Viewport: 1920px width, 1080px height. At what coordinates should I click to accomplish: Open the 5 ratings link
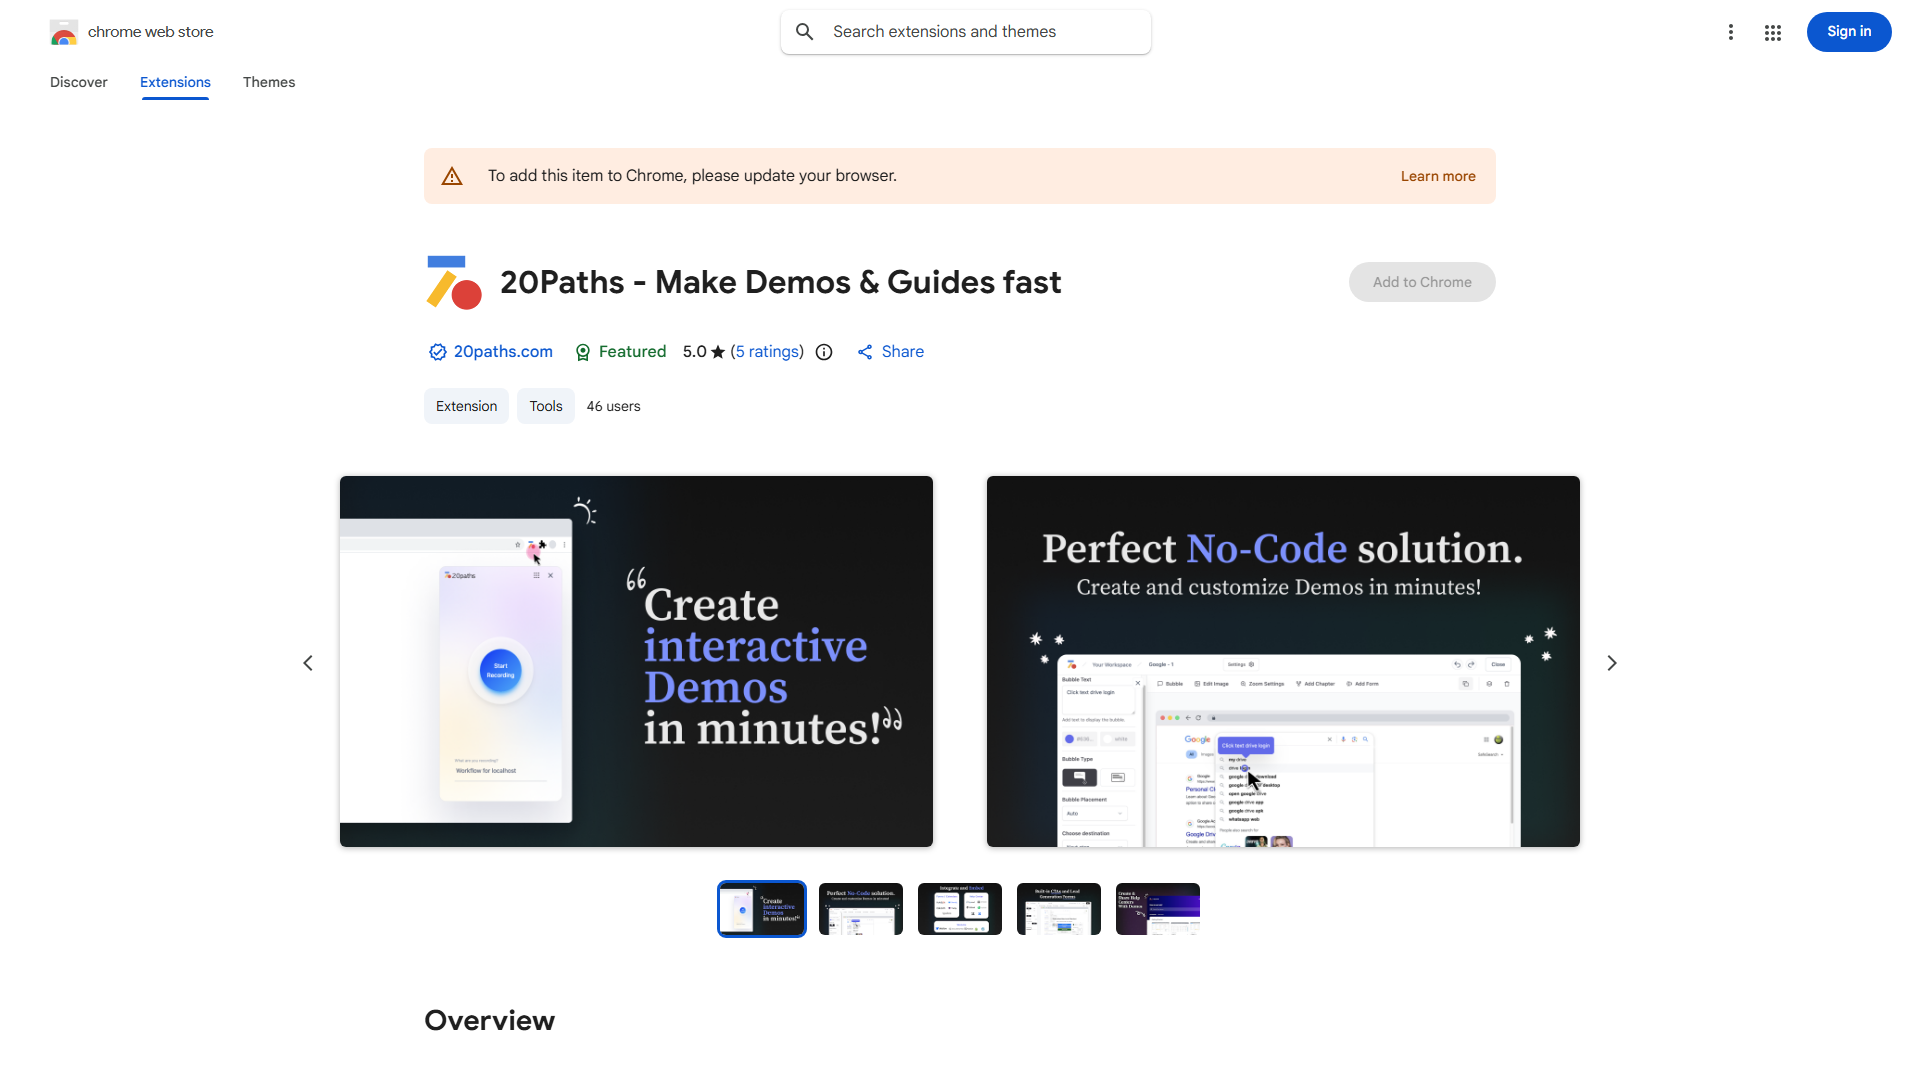coord(767,352)
